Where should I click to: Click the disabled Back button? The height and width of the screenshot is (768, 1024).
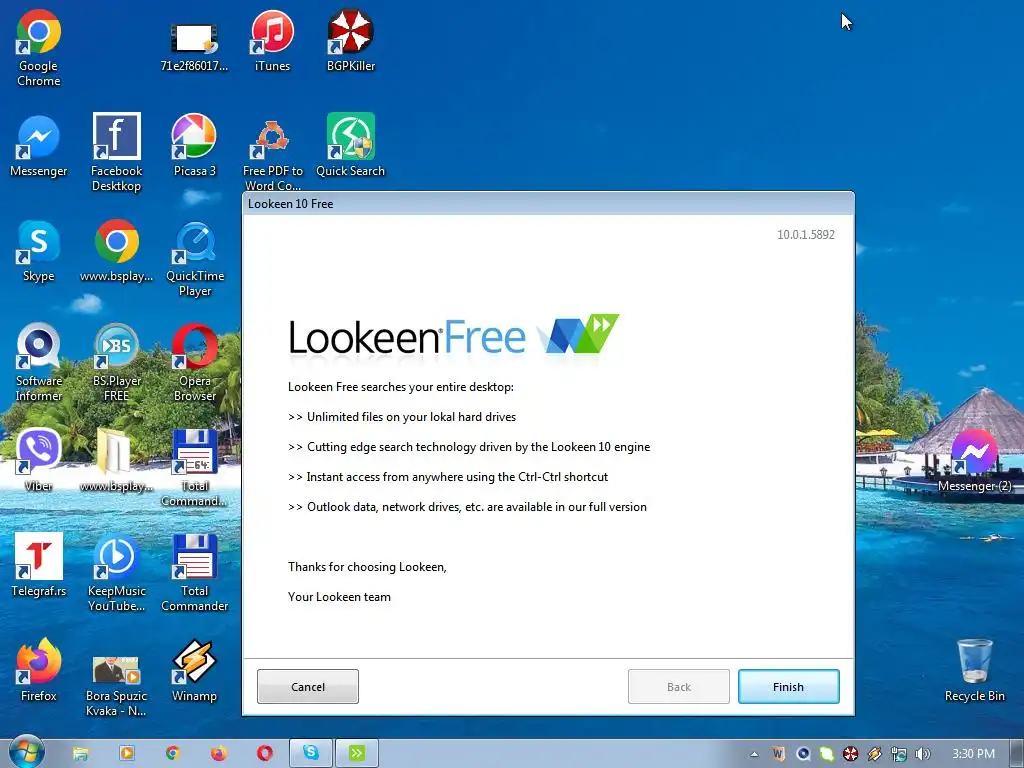(679, 686)
